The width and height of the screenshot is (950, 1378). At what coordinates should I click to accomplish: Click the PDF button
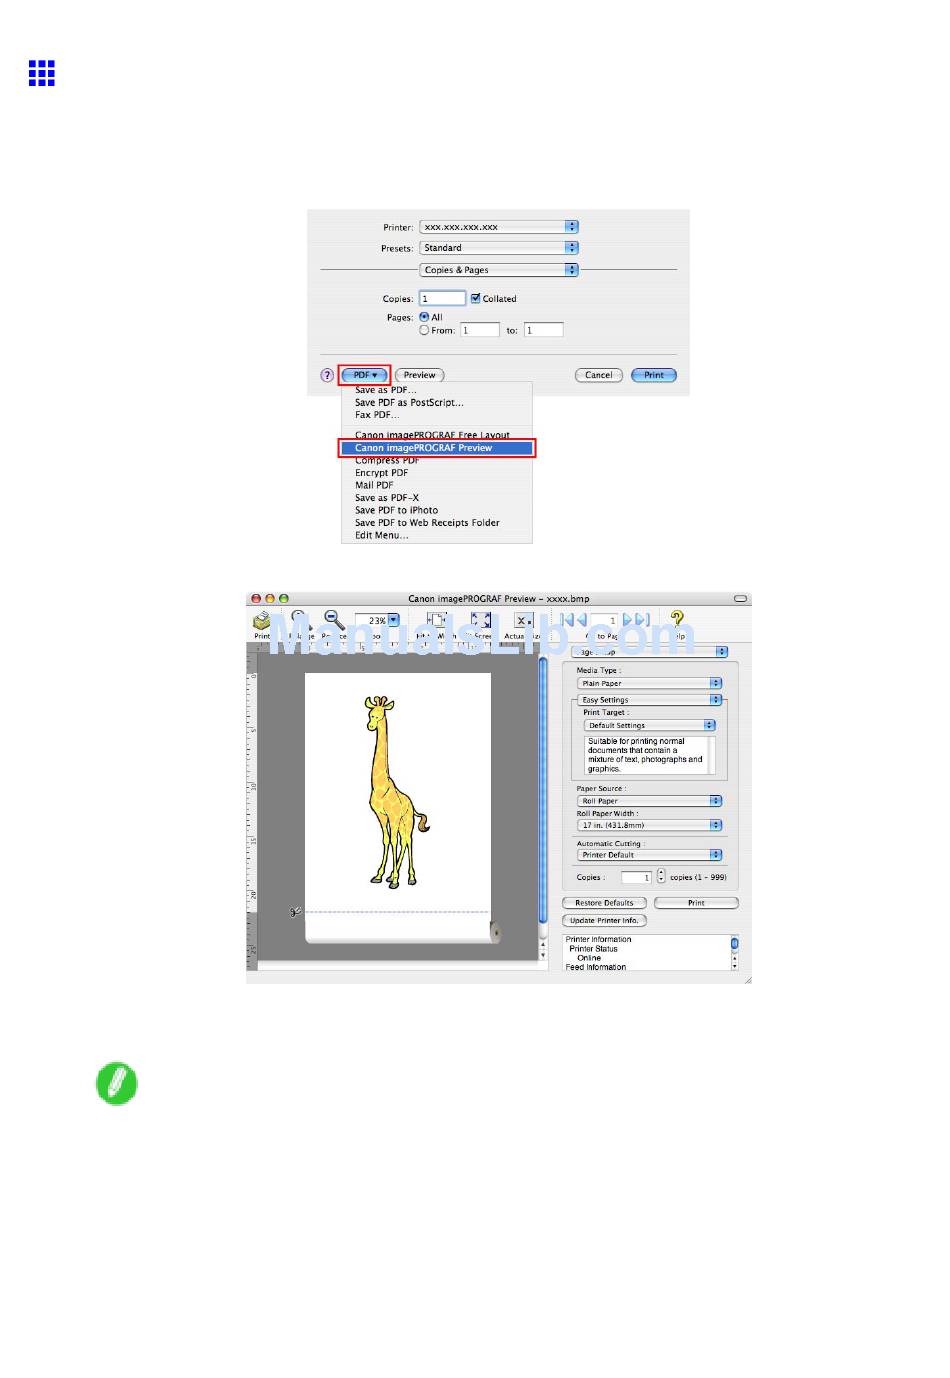tap(364, 375)
